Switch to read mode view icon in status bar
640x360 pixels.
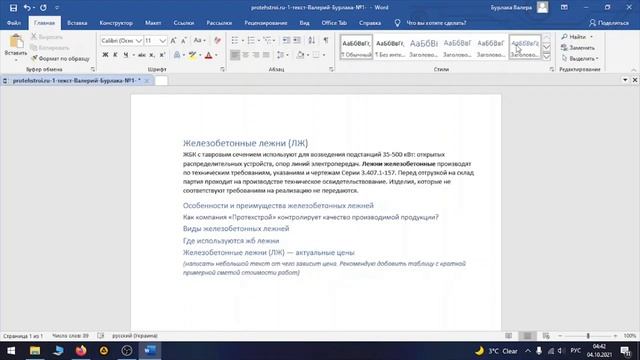click(x=508, y=336)
